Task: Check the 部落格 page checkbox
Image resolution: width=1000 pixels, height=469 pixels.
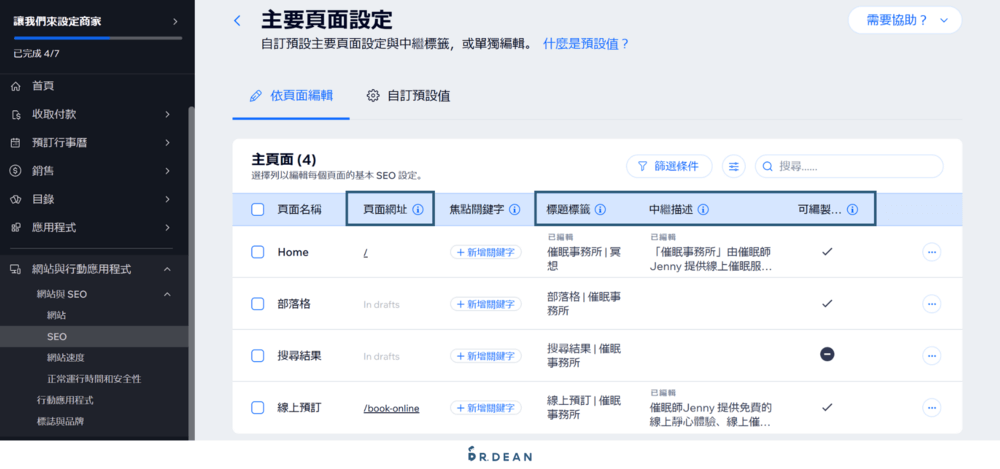Action: pyautogui.click(x=258, y=304)
